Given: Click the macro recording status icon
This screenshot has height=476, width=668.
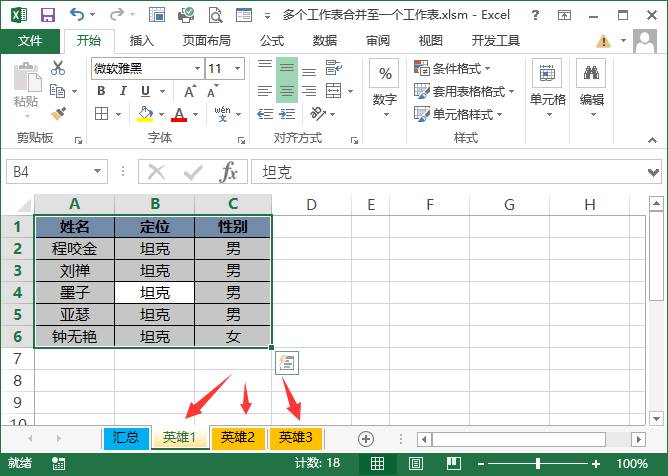Looking at the screenshot, I should coord(58,464).
